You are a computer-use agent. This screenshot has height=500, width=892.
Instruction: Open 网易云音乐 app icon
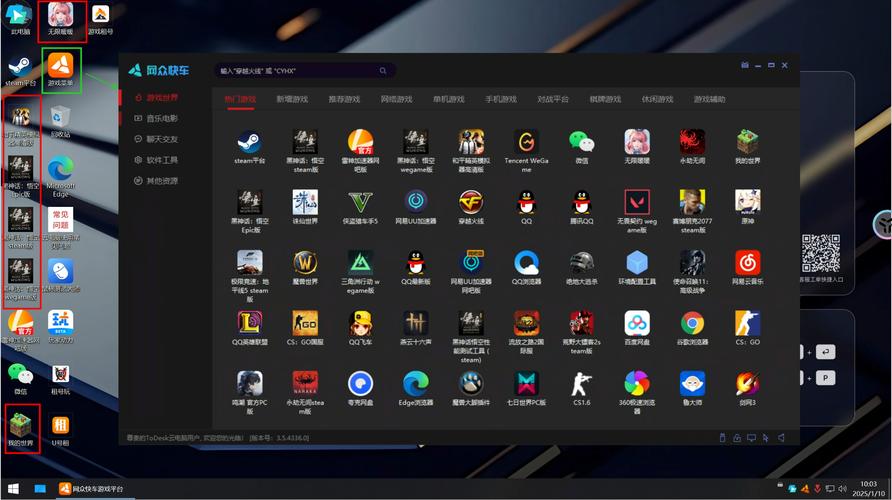747,262
